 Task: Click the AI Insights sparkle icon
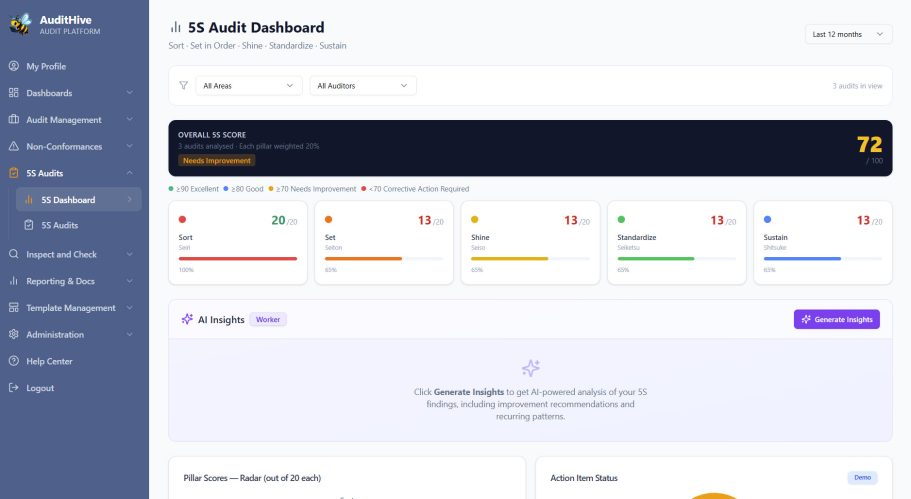click(187, 319)
